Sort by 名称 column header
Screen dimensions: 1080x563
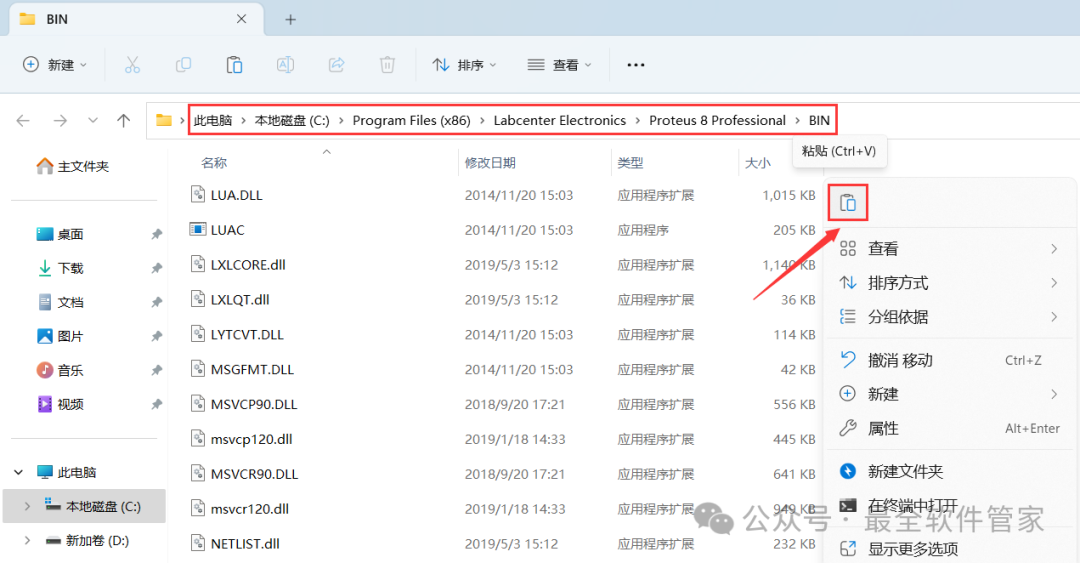tap(214, 163)
